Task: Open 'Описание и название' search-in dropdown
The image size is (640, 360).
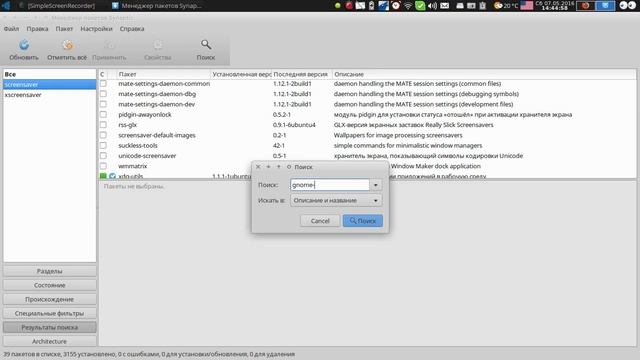Action: point(336,200)
